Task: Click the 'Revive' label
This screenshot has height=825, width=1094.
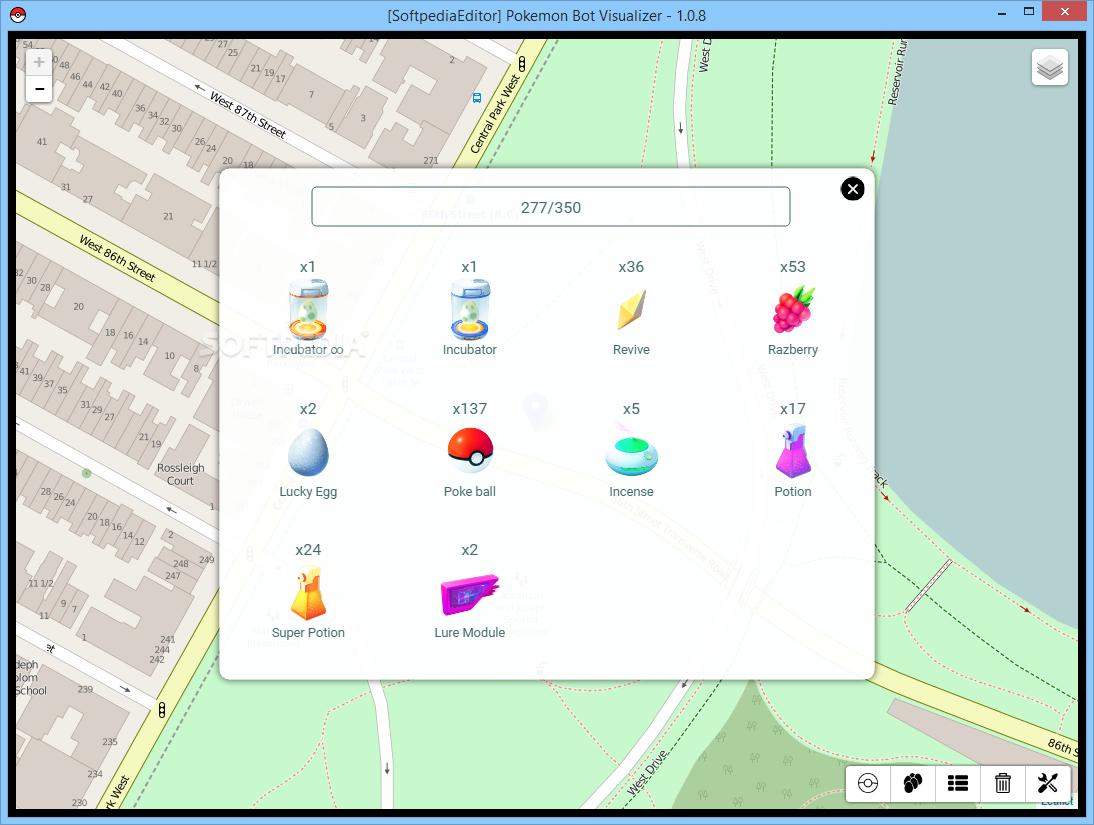Action: point(631,350)
